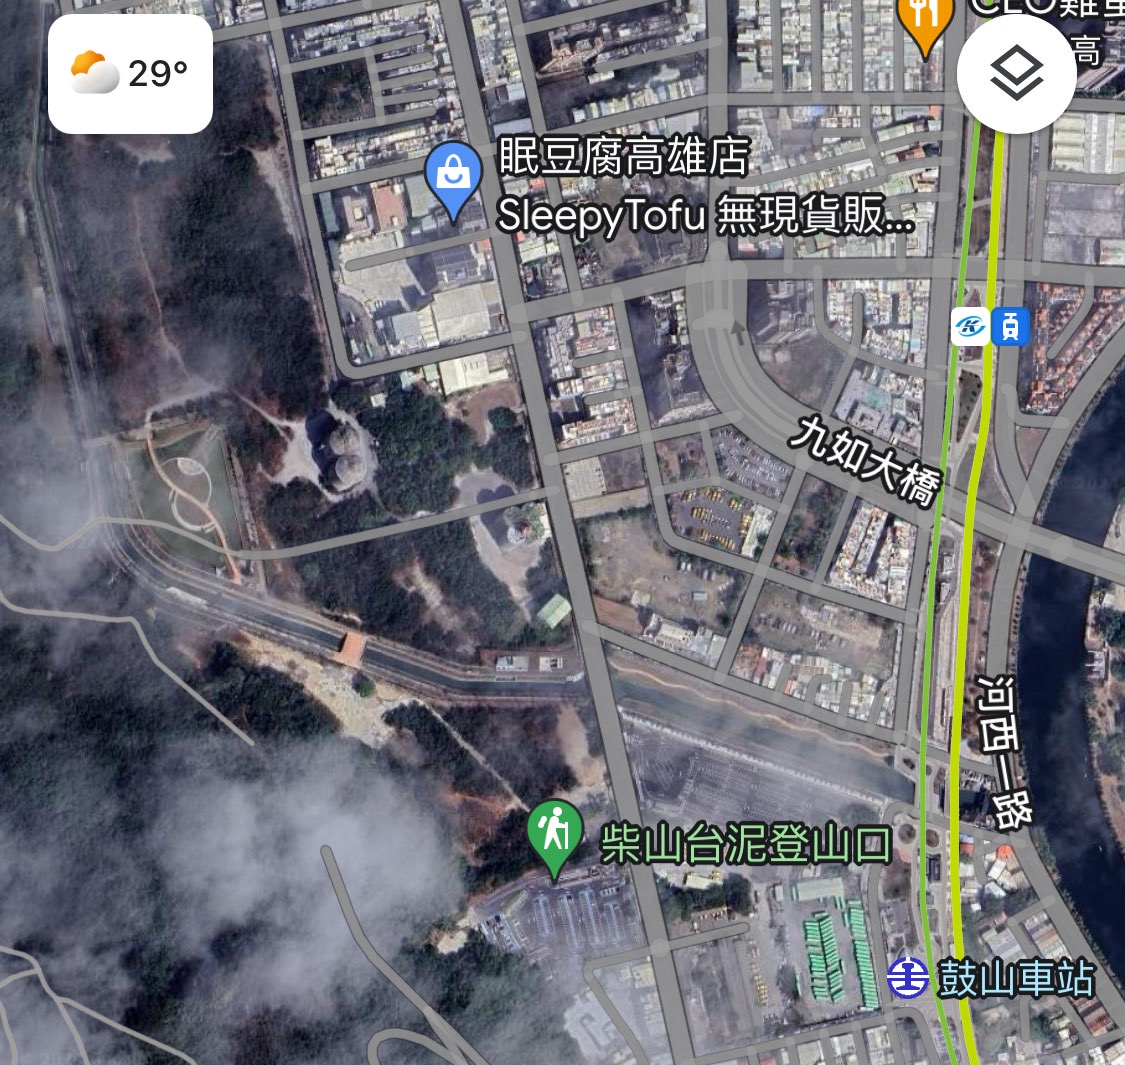
Task: Open the 鼓山車站 station label
Action: [1016, 978]
